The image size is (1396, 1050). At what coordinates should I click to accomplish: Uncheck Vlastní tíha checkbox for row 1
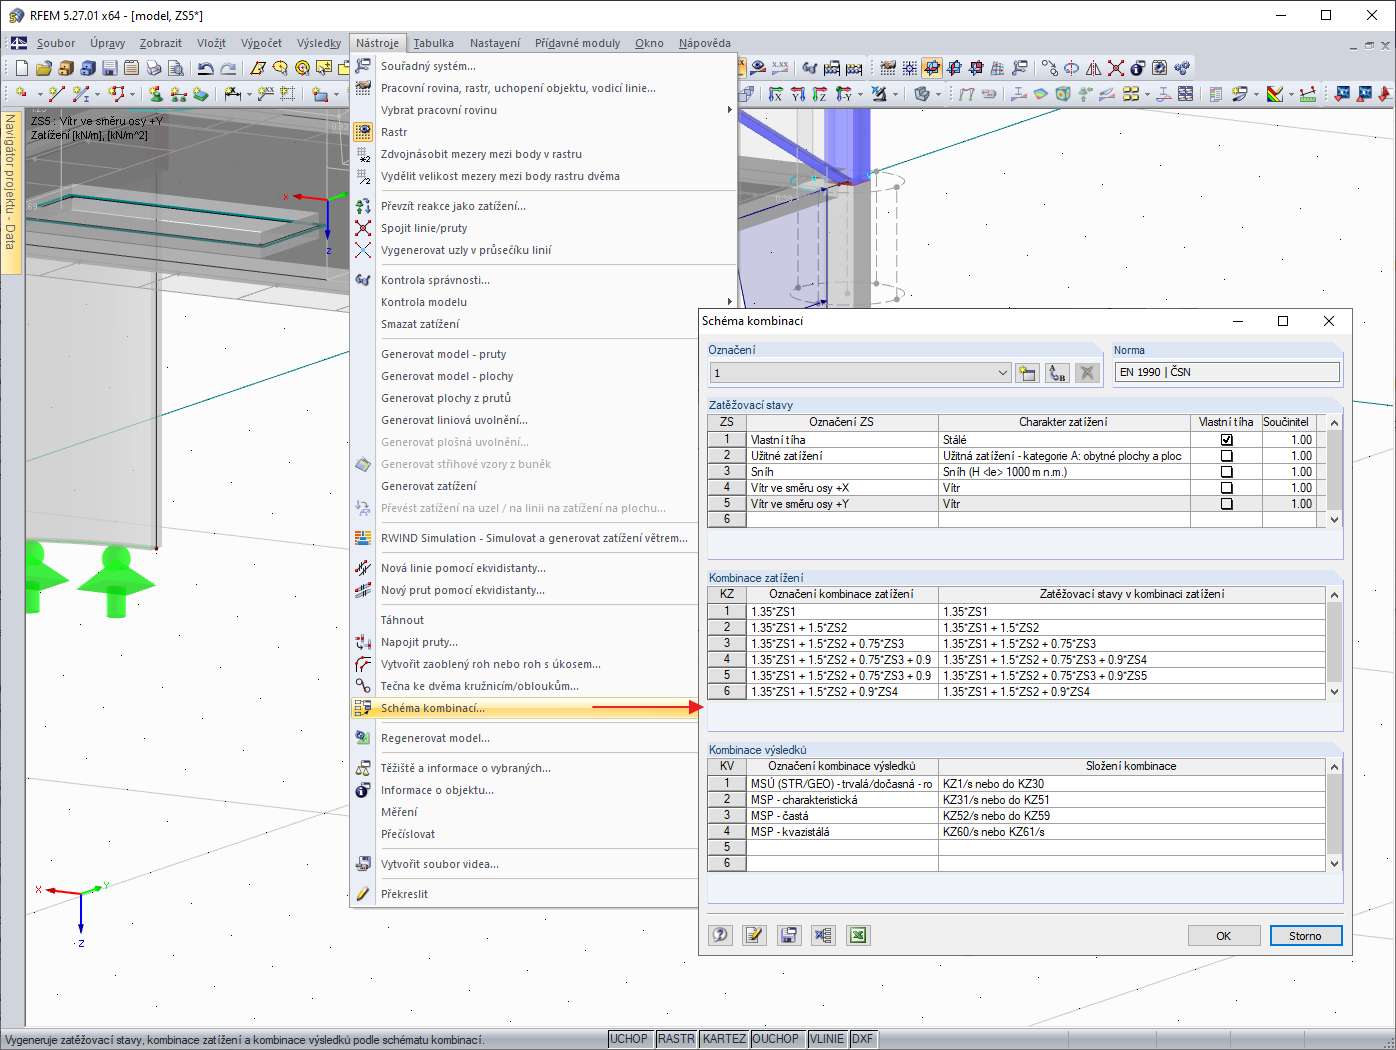tap(1226, 440)
